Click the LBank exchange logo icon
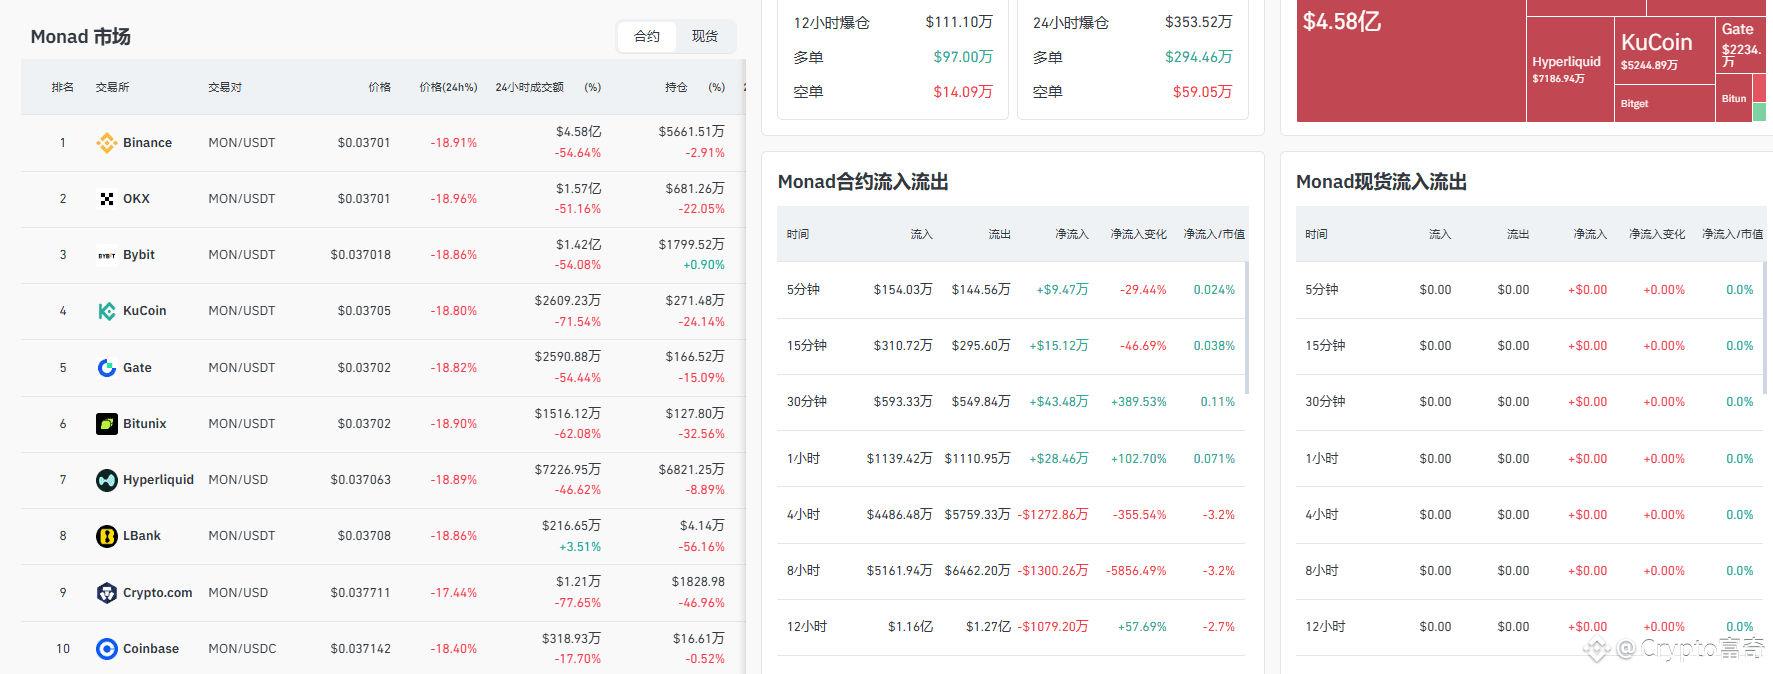This screenshot has height=674, width=1773. (106, 536)
